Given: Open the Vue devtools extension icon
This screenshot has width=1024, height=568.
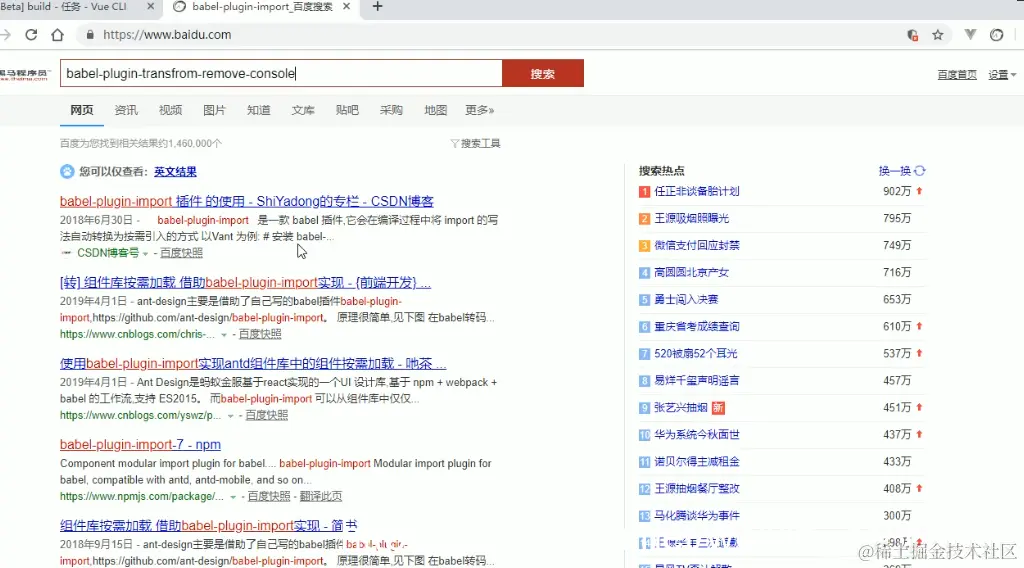Looking at the screenshot, I should pos(970,35).
